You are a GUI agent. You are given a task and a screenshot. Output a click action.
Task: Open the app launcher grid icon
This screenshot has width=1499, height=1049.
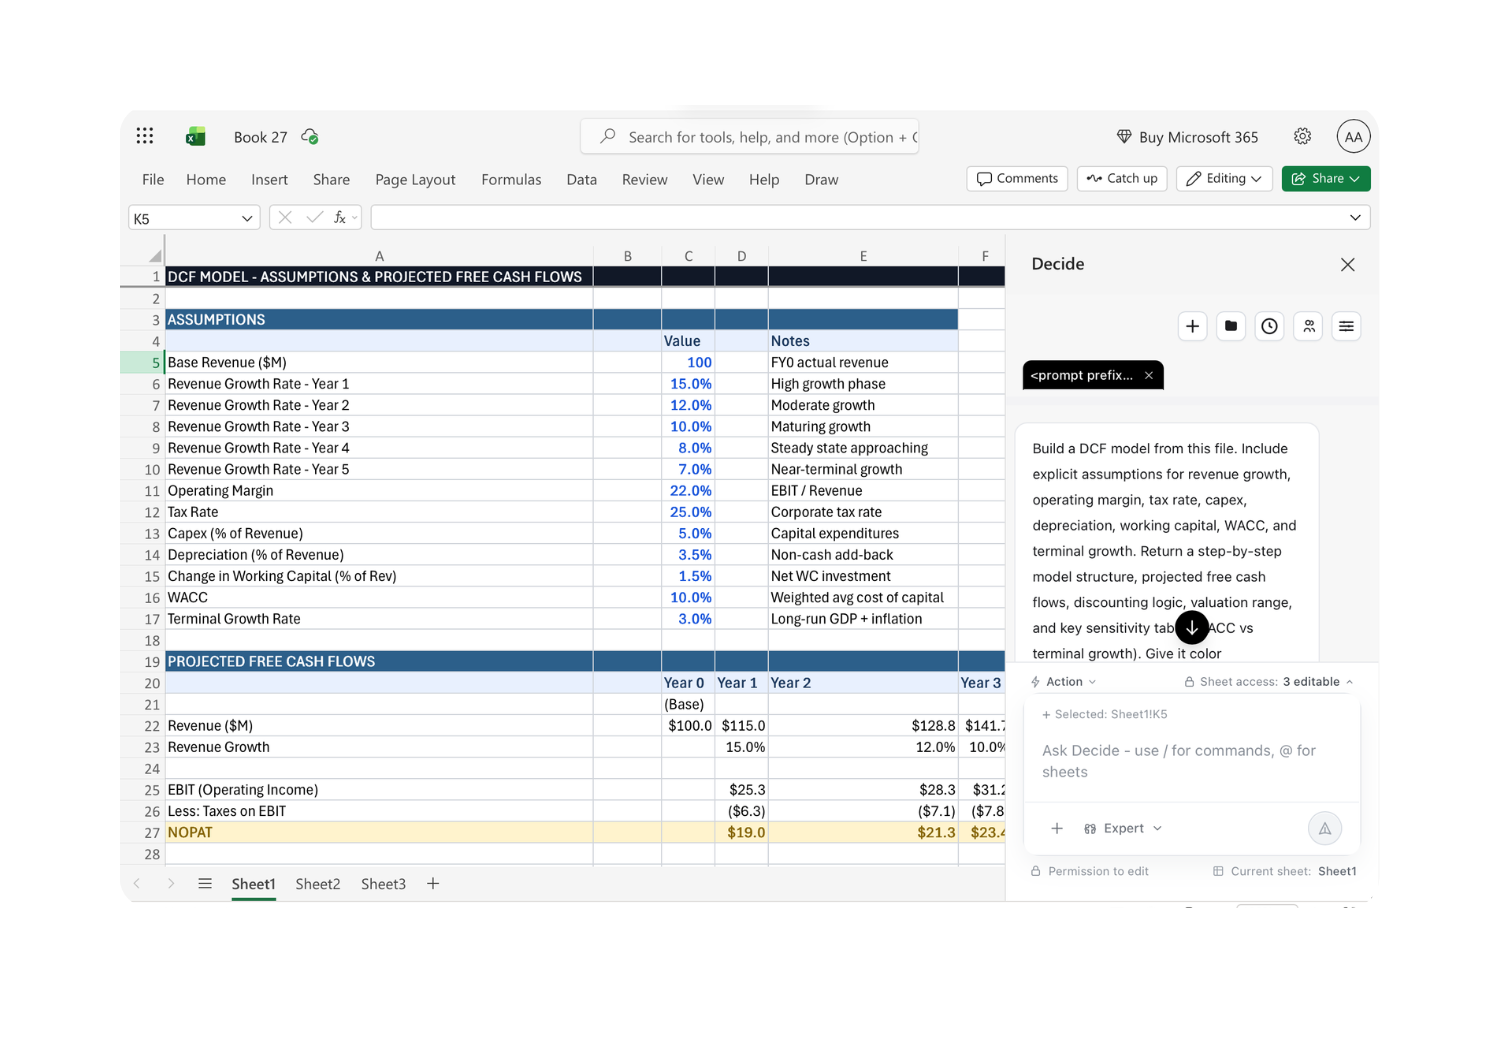(x=145, y=136)
